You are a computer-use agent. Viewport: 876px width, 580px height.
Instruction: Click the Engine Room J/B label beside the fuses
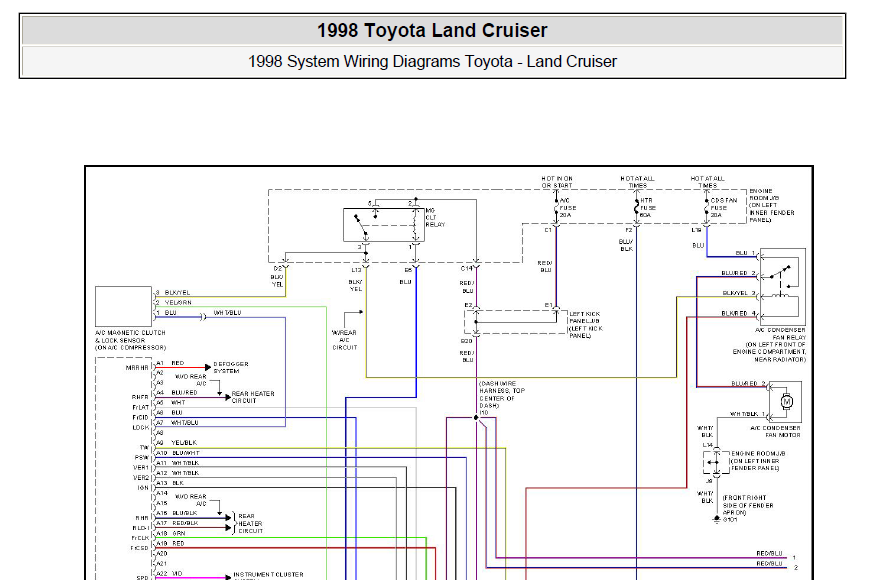[x=772, y=206]
